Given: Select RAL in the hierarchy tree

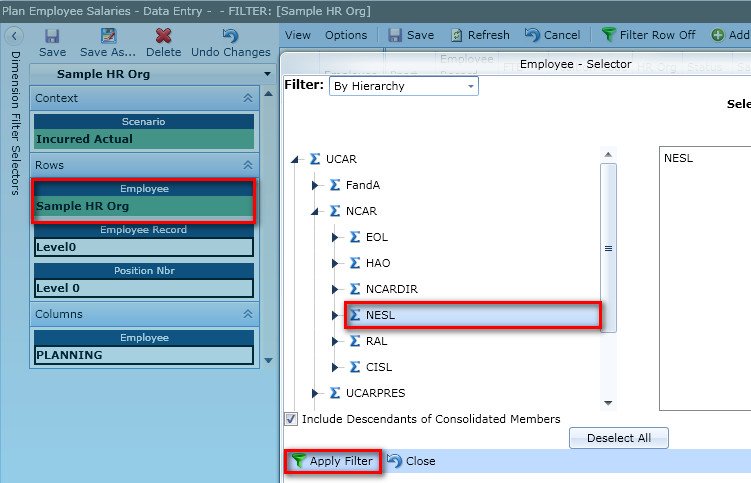Looking at the screenshot, I should pyautogui.click(x=376, y=341).
